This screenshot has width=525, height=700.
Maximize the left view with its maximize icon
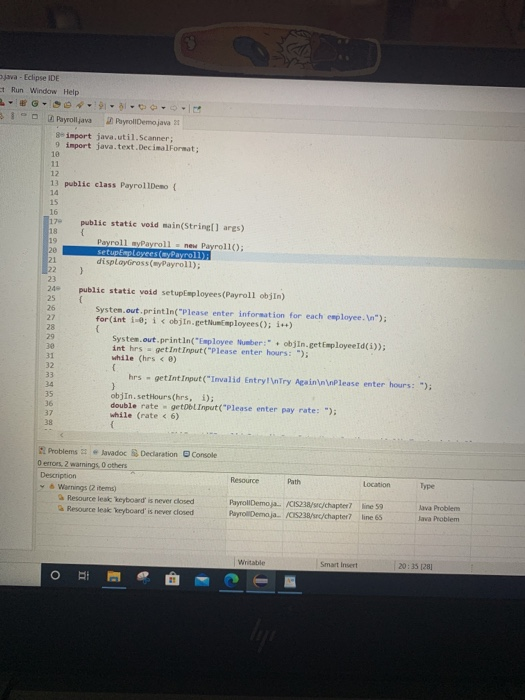35,117
